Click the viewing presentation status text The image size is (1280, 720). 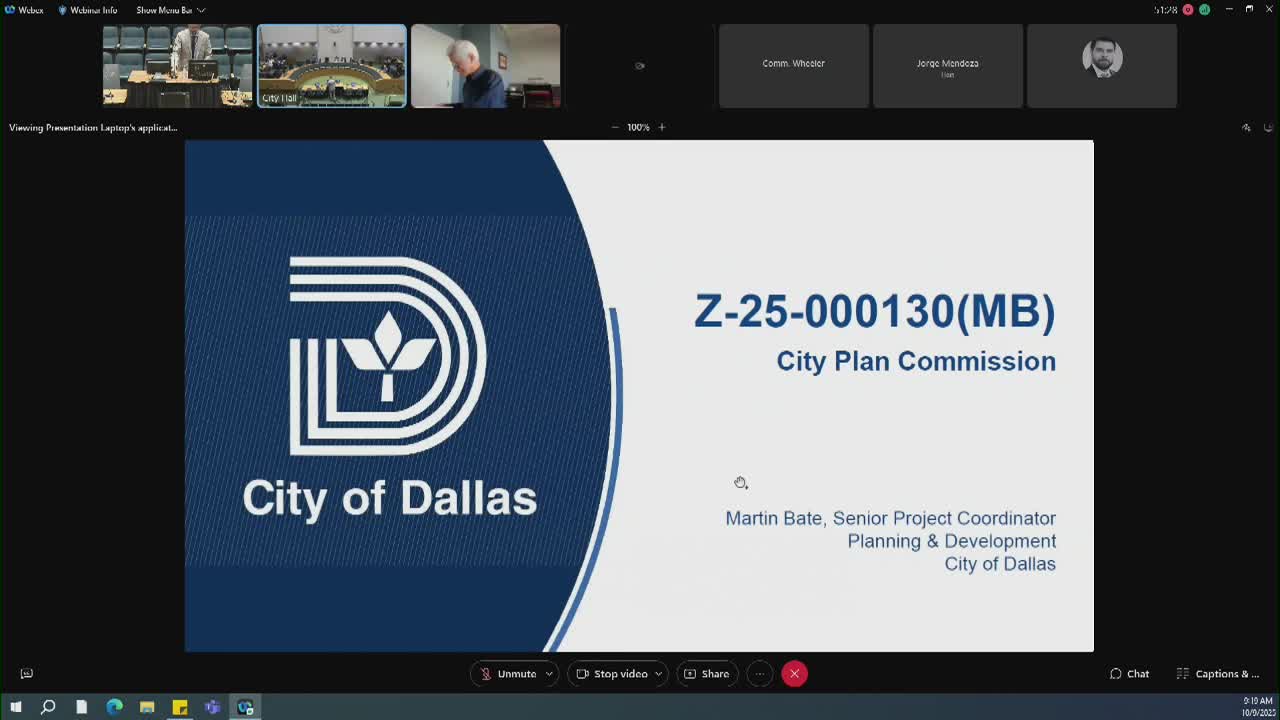pyautogui.click(x=93, y=127)
